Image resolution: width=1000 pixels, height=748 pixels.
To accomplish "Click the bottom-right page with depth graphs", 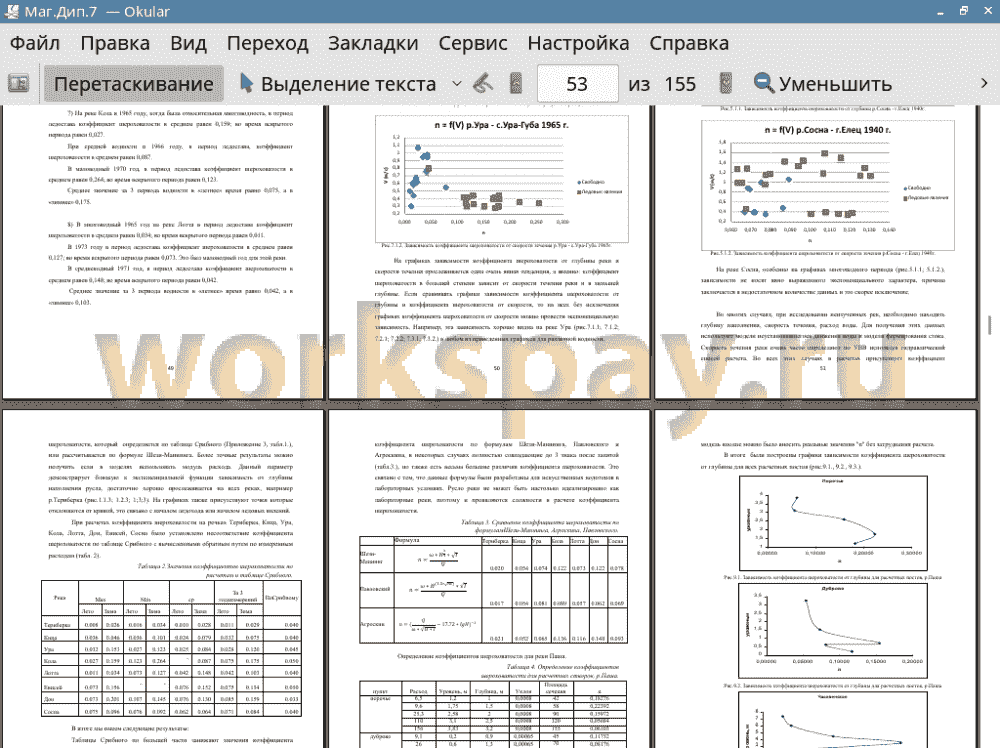I will click(816, 579).
